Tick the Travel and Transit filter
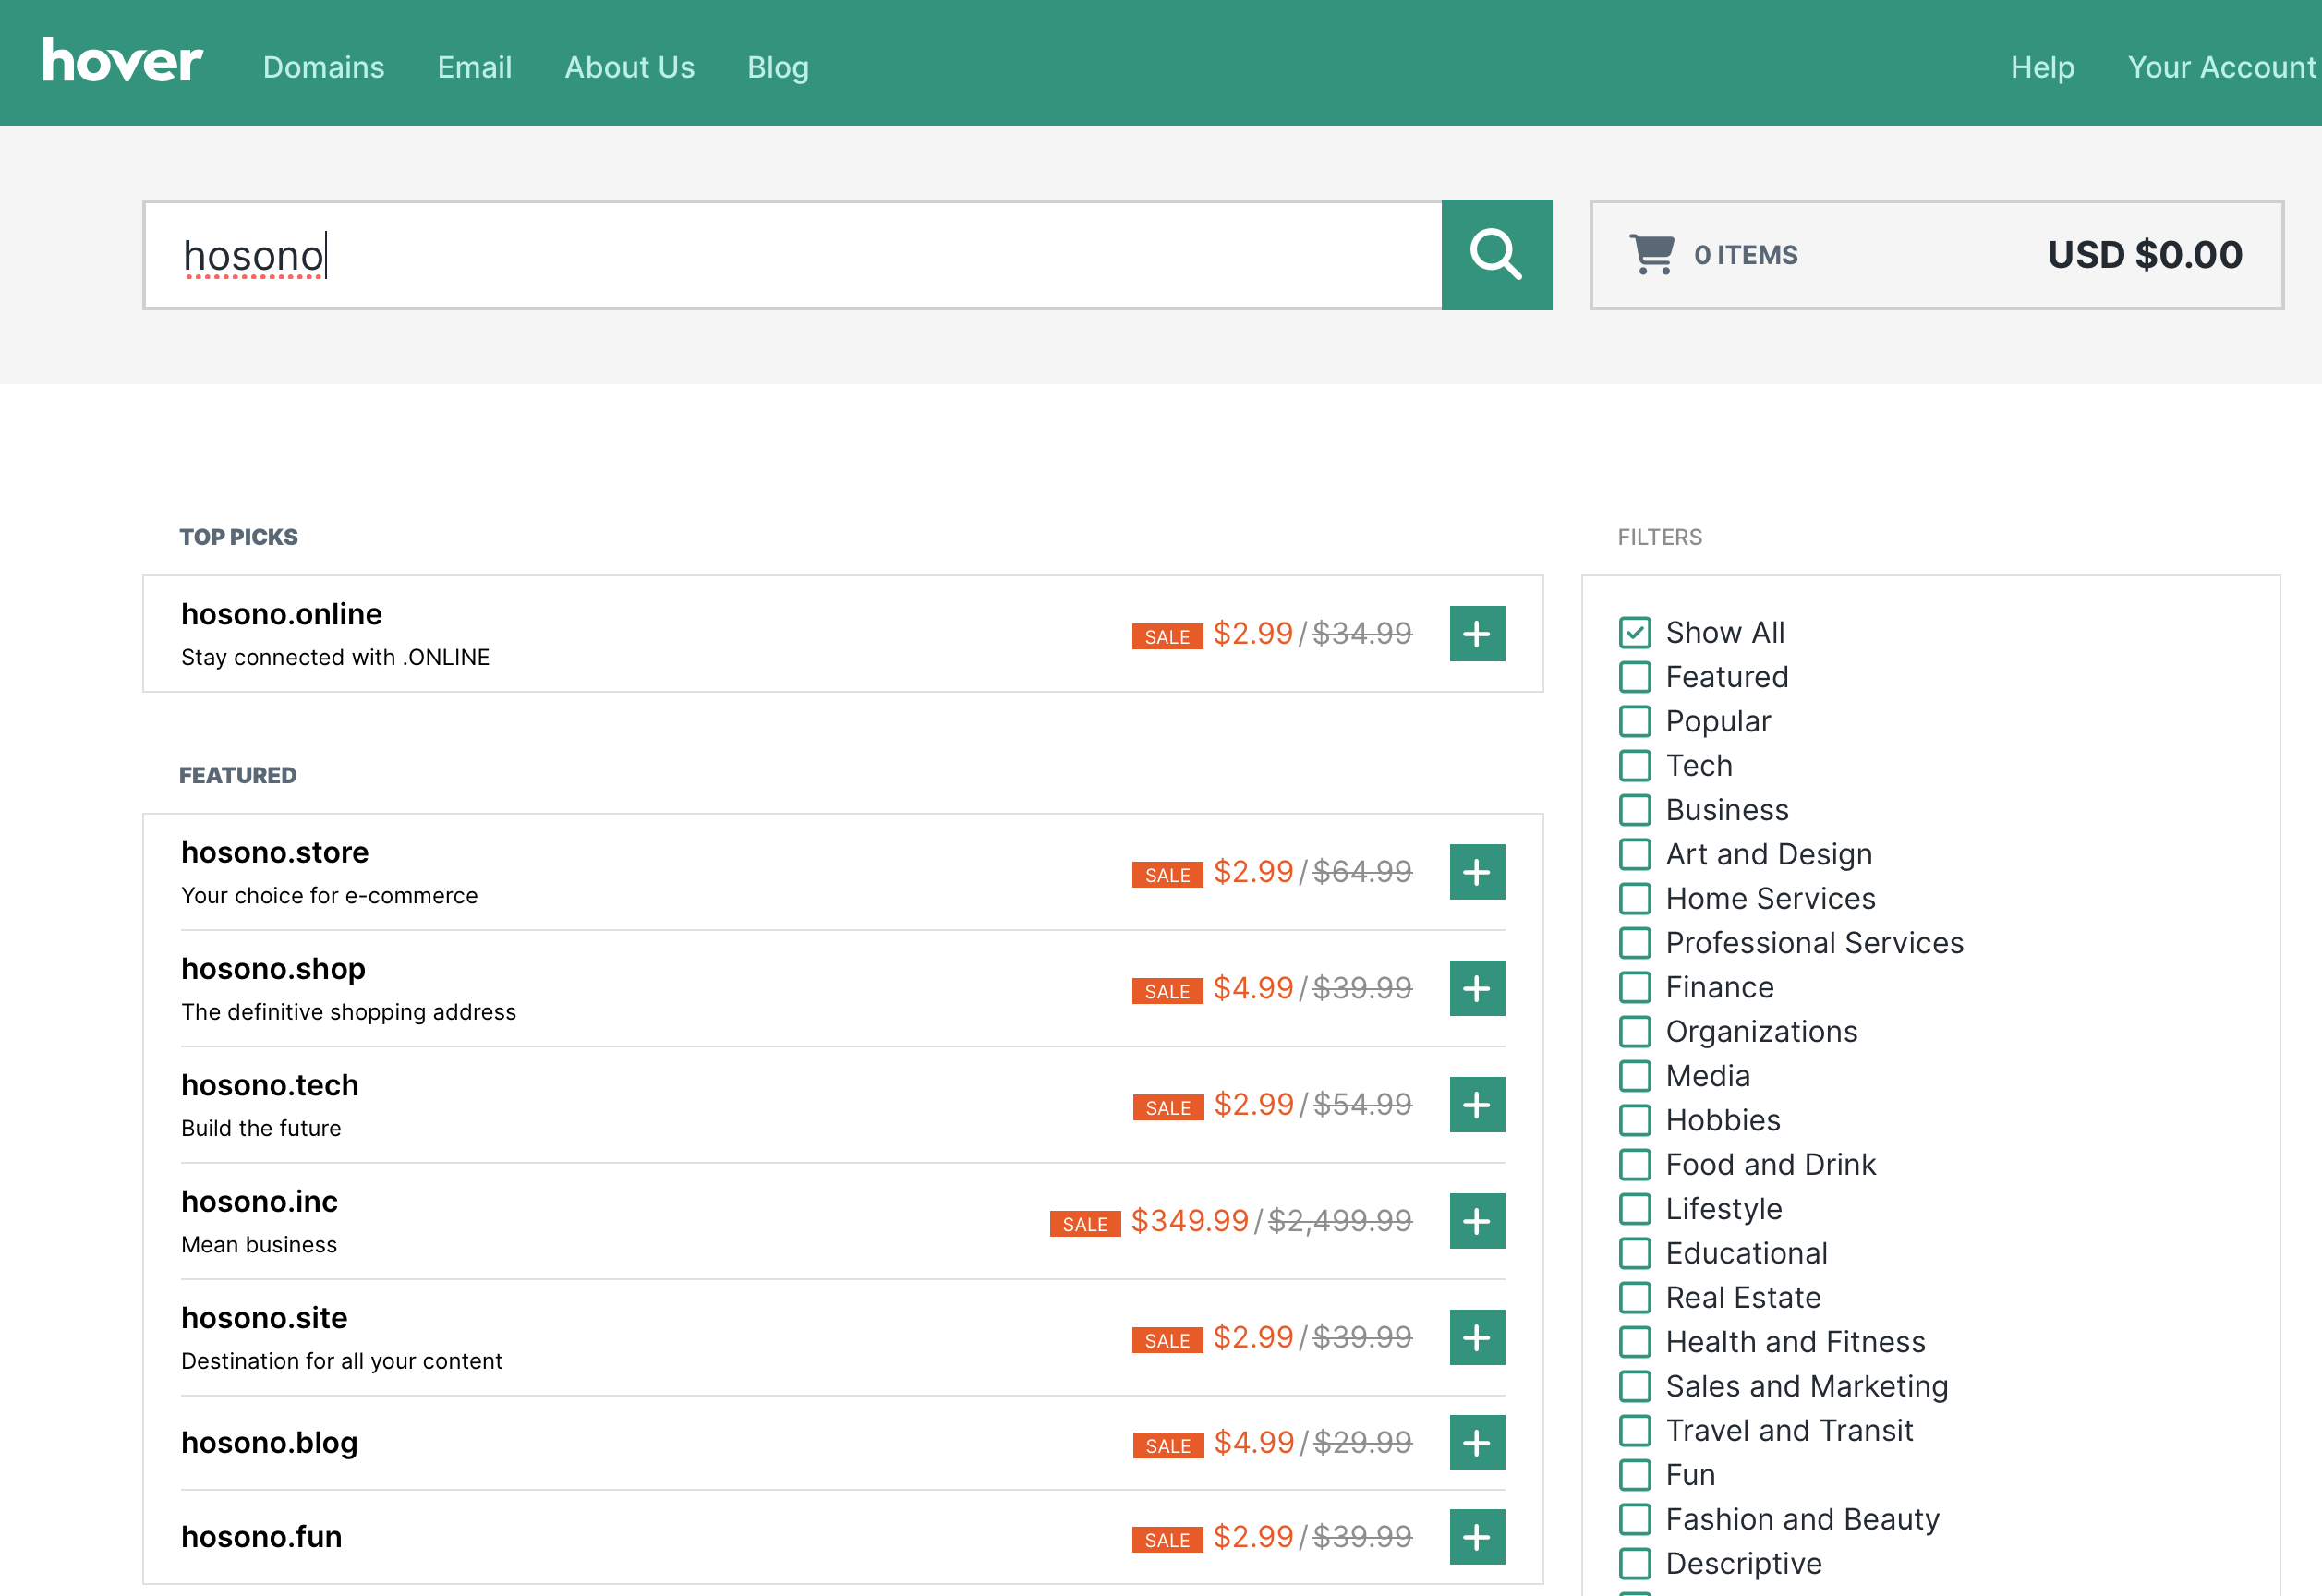The width and height of the screenshot is (2322, 1596). (x=1635, y=1430)
